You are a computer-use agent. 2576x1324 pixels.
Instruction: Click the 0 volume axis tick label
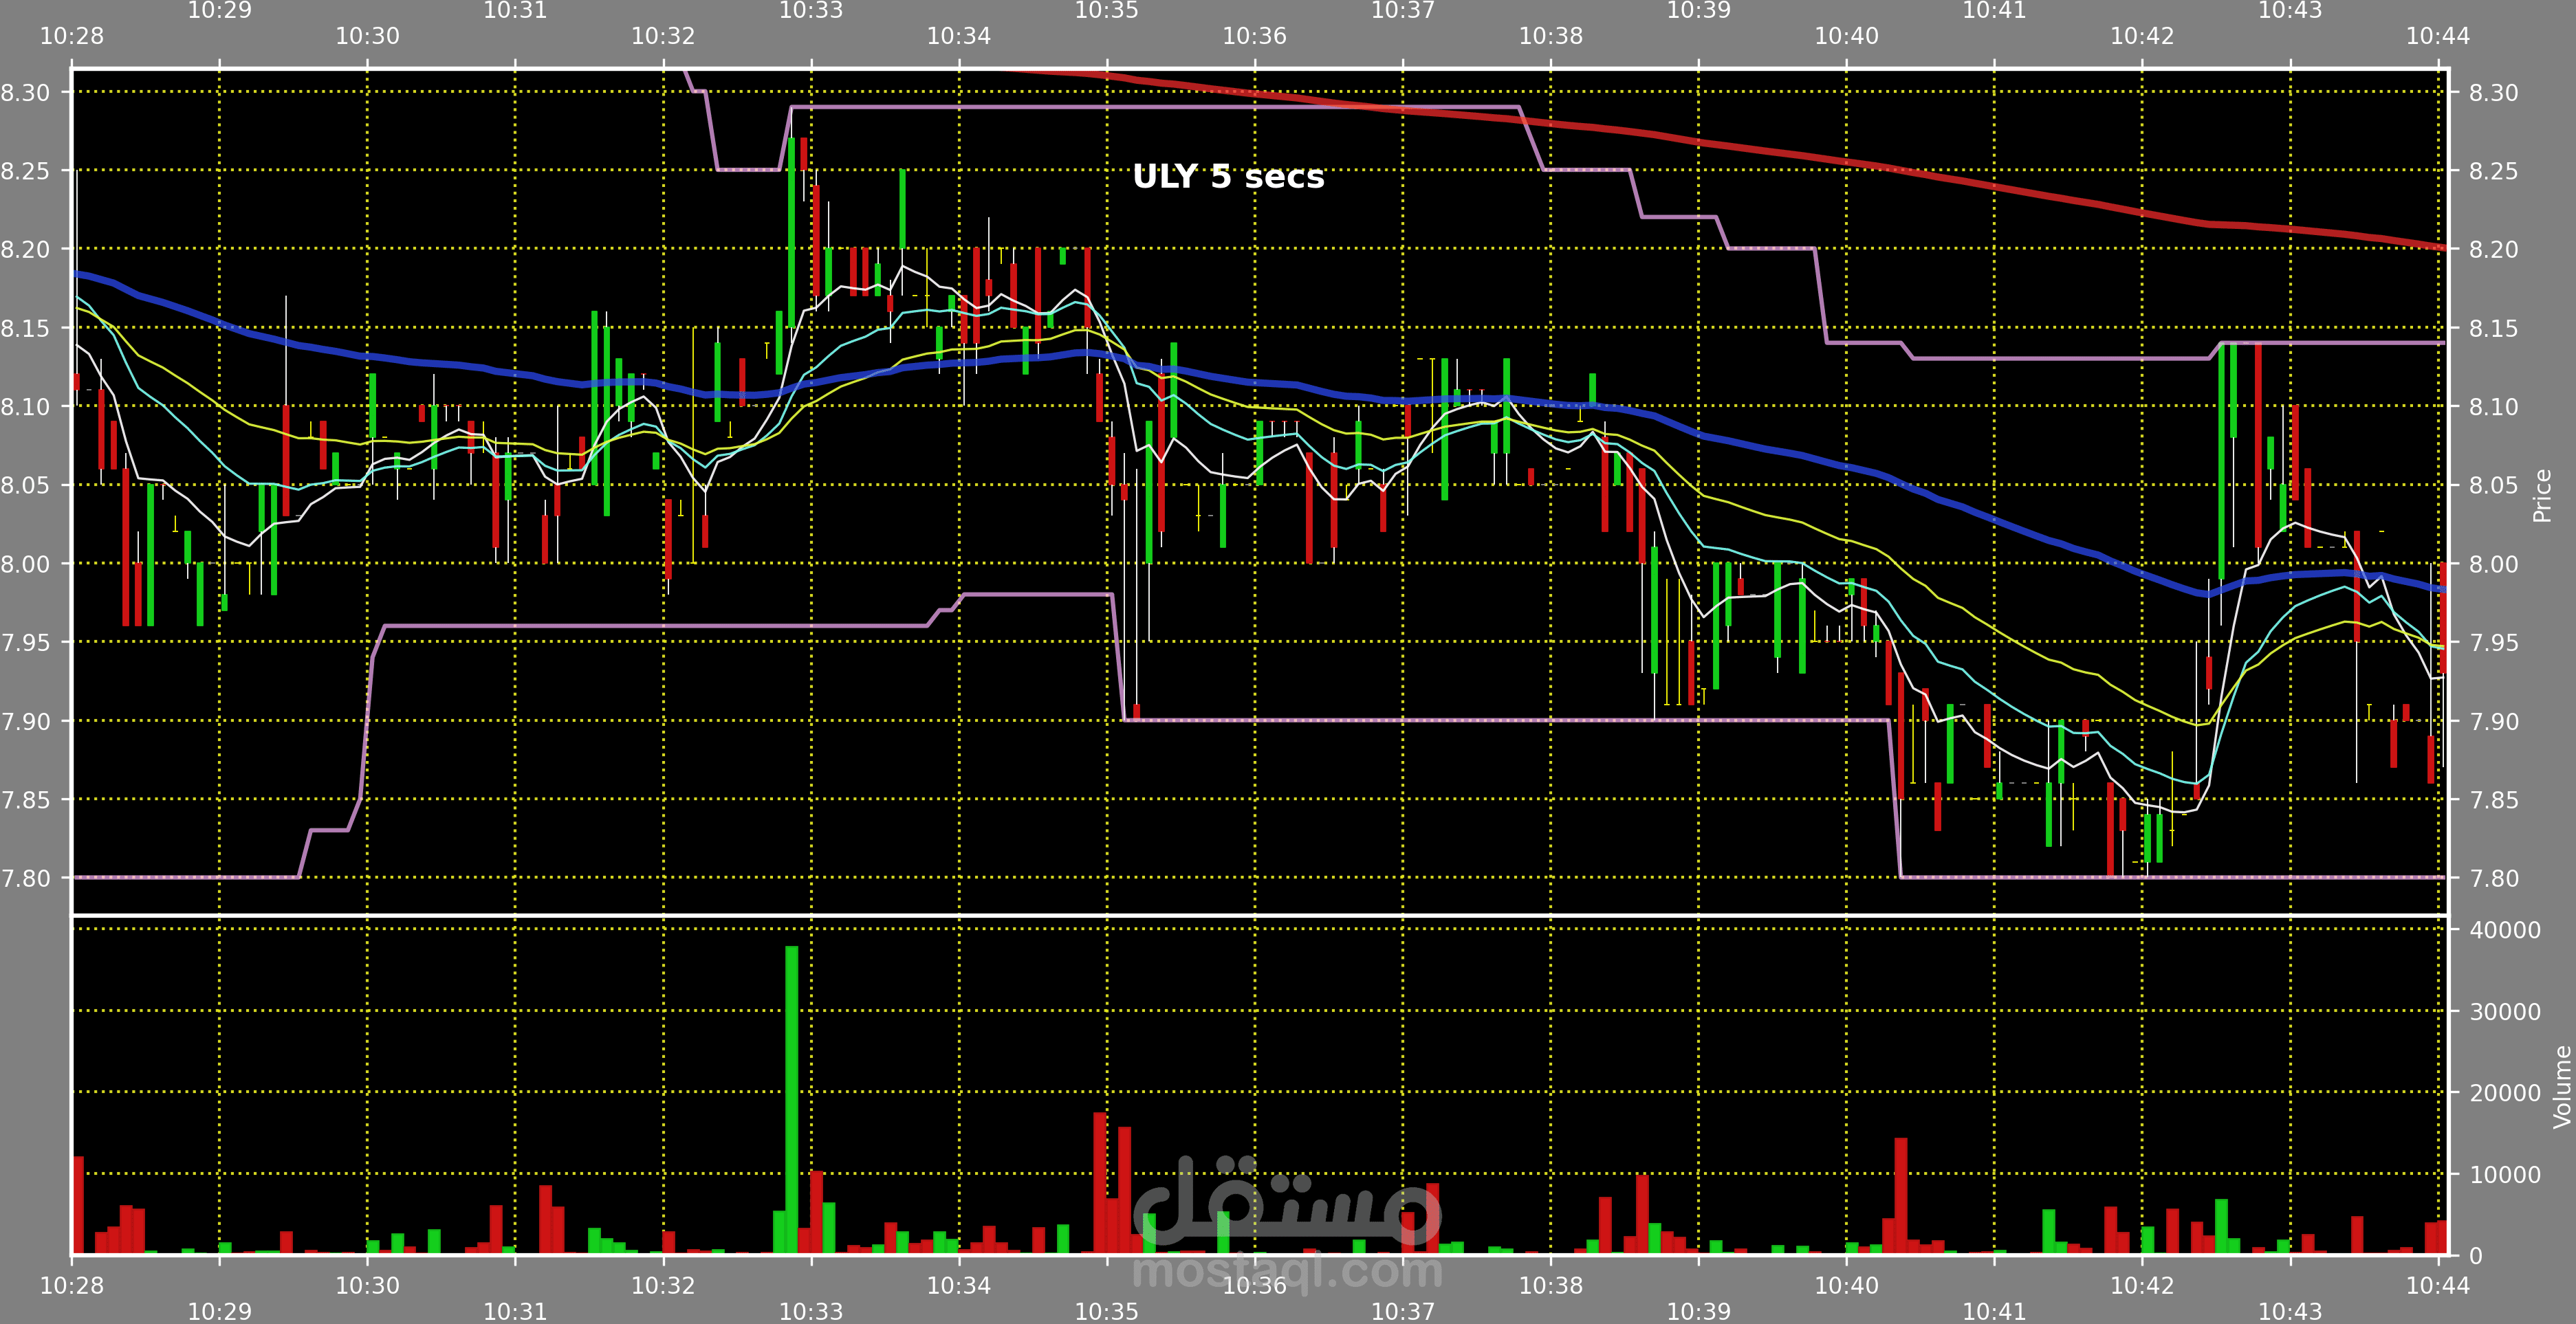(2475, 1256)
